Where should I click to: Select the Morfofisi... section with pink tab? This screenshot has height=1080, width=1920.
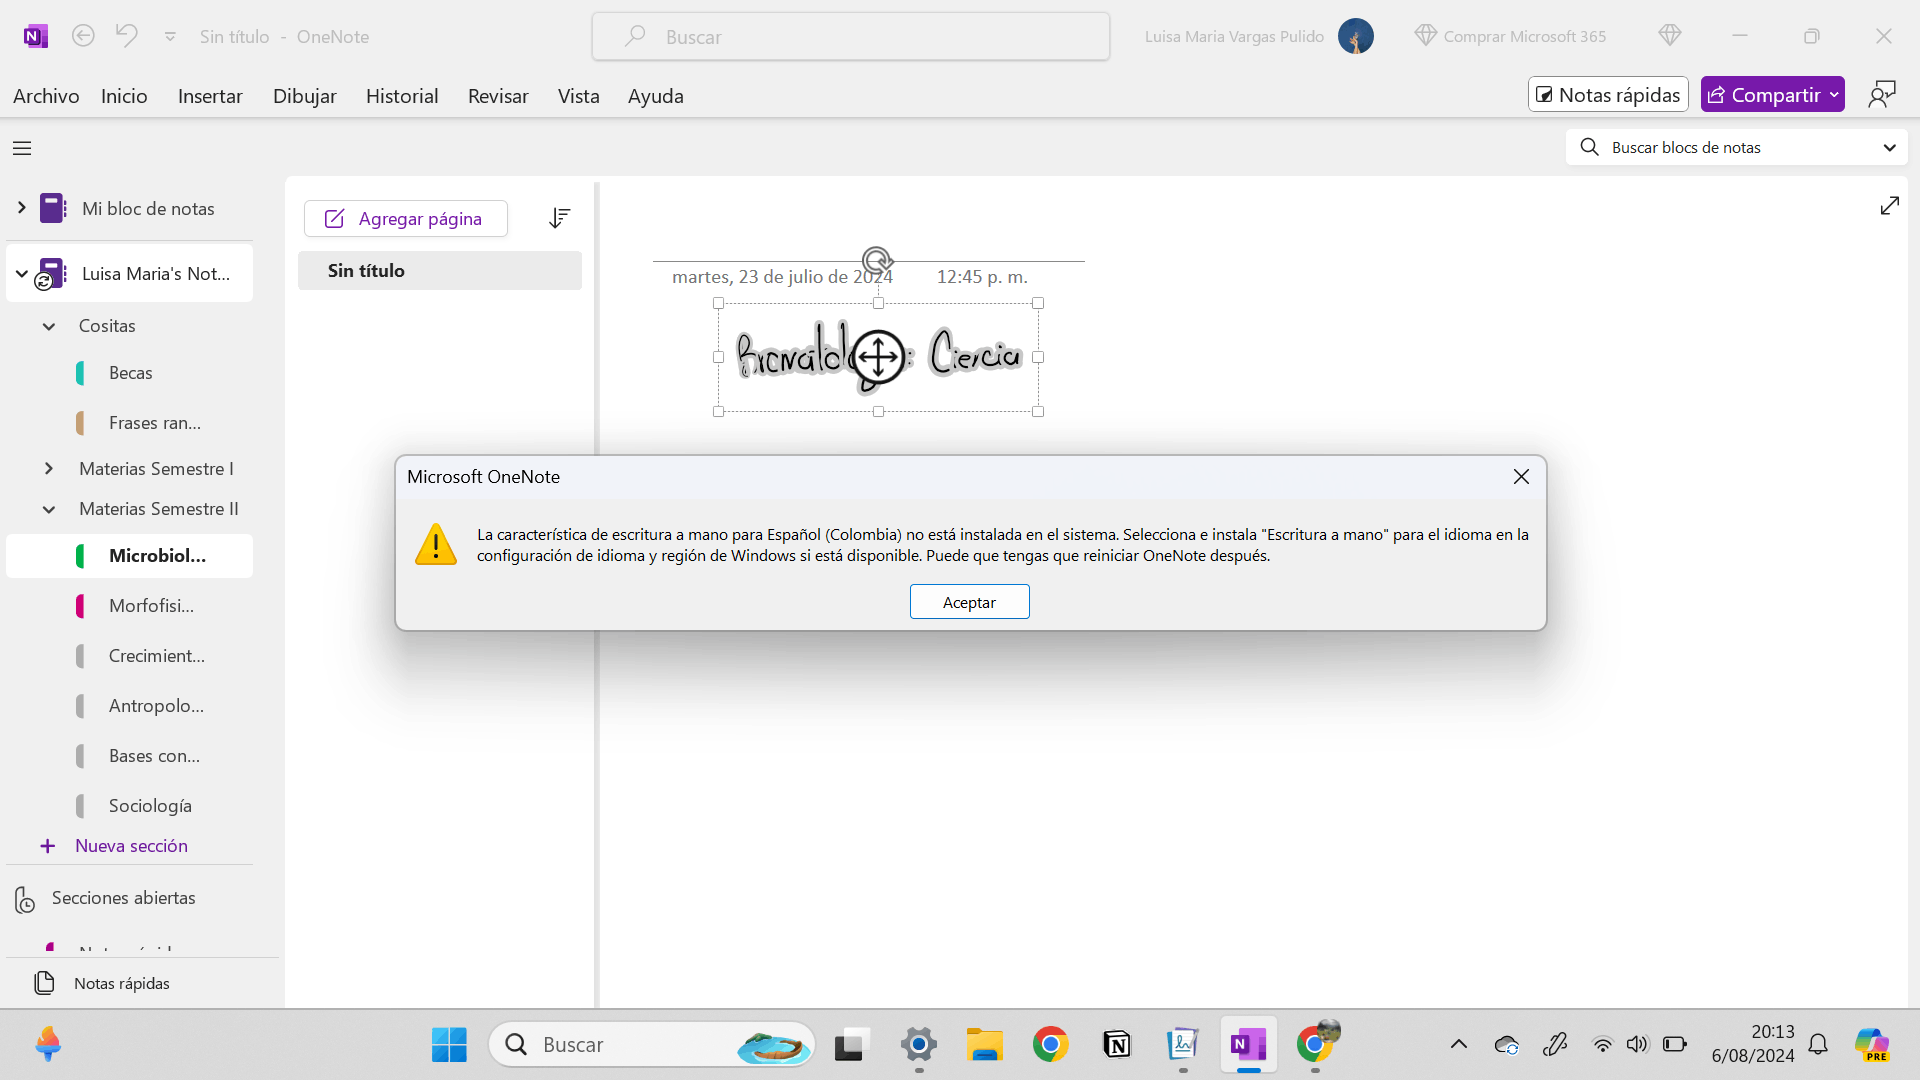coord(150,606)
